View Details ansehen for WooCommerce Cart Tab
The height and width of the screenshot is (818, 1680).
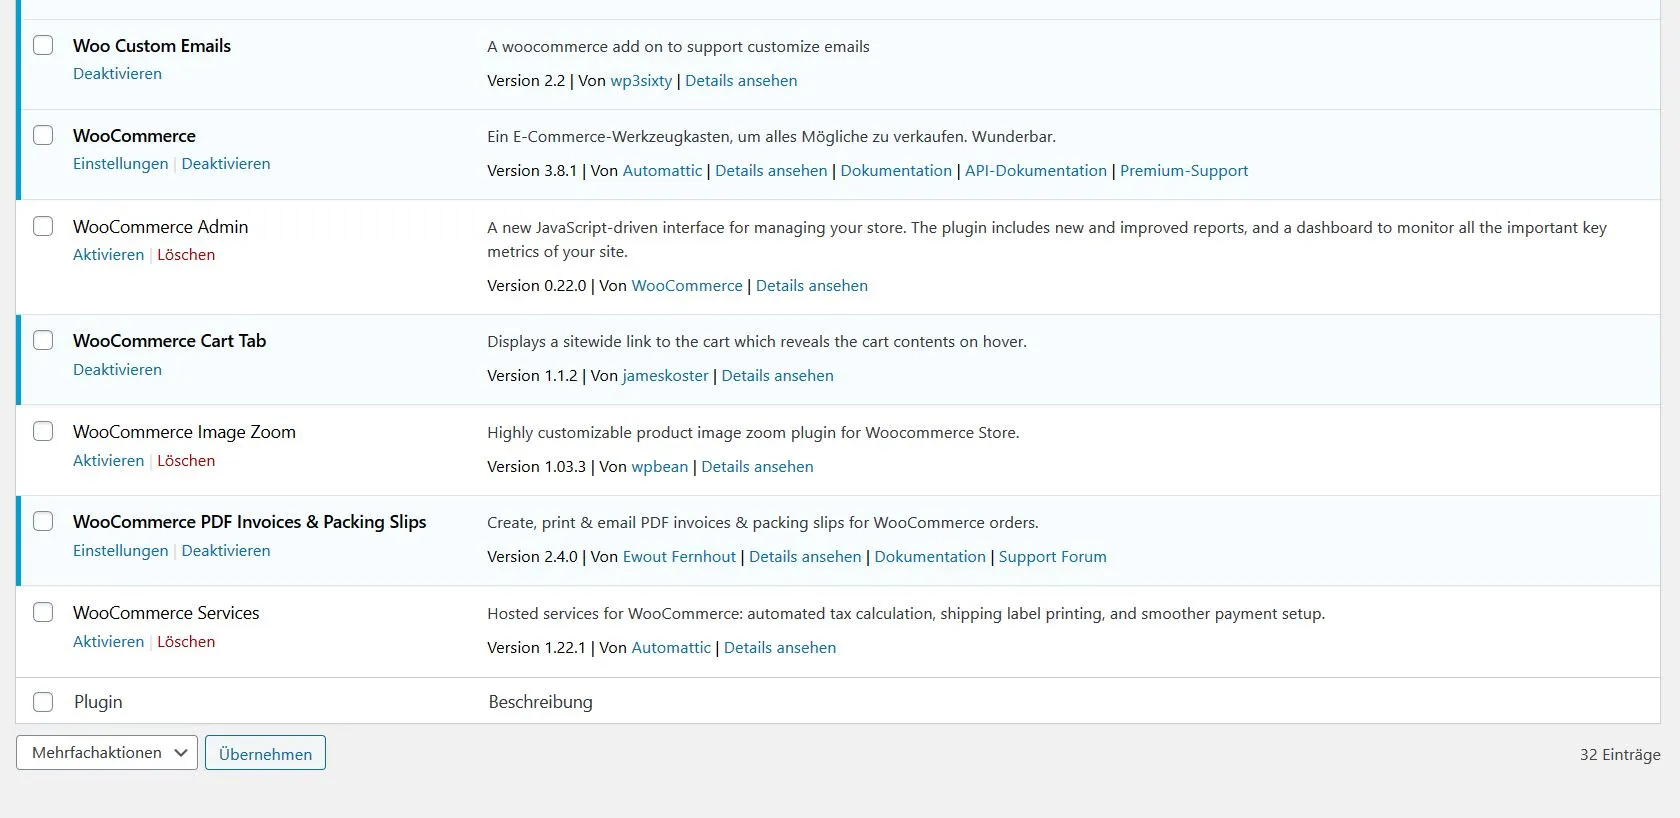point(778,376)
